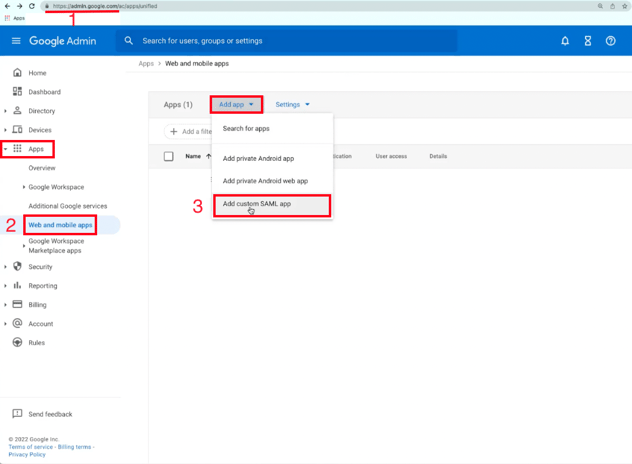Expand the Reporting section arrow
This screenshot has height=464, width=632.
click(5, 286)
